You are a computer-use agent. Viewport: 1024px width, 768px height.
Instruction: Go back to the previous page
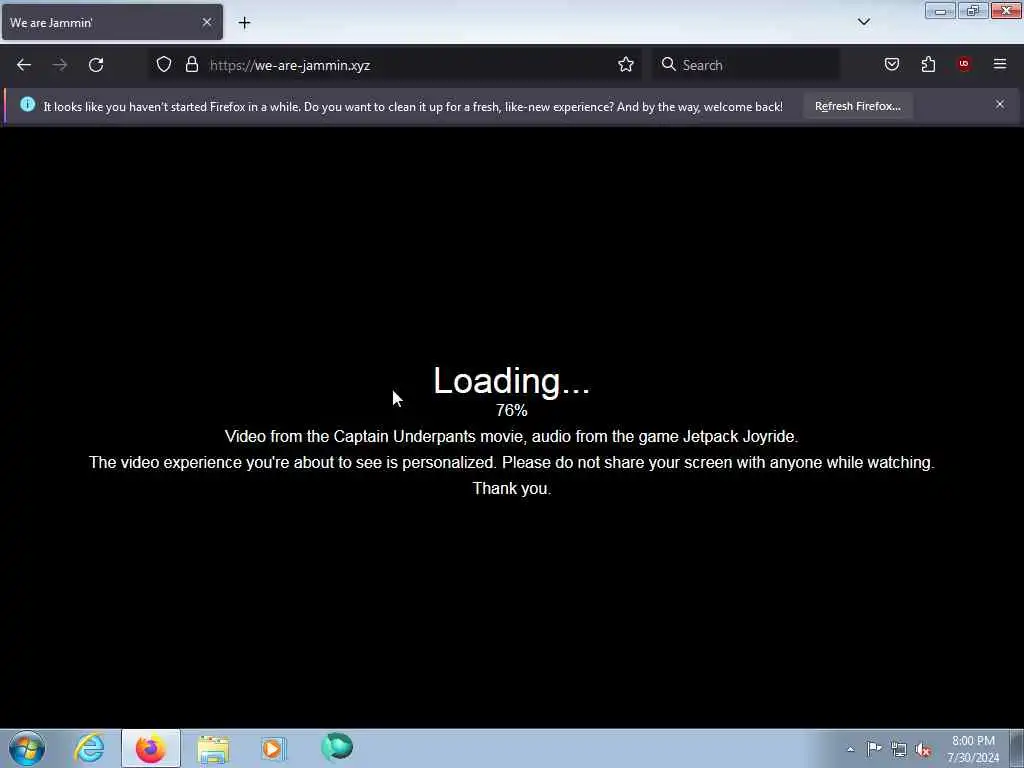pos(24,65)
